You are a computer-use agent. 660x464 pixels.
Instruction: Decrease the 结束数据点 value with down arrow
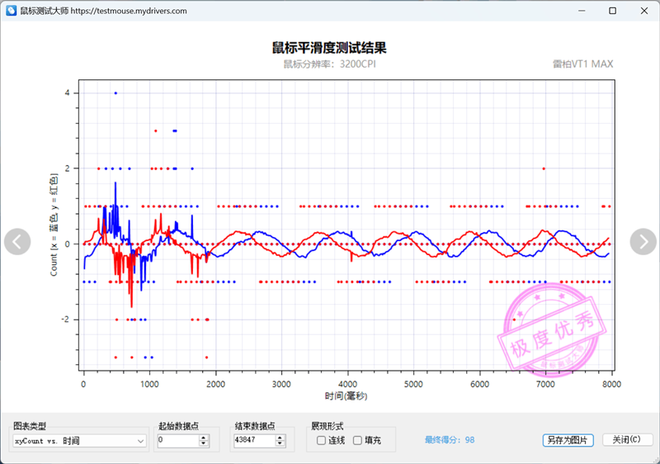coord(281,443)
